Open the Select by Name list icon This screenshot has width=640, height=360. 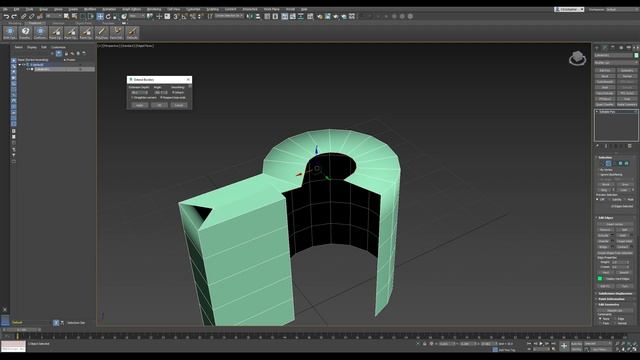(x=74, y=16)
